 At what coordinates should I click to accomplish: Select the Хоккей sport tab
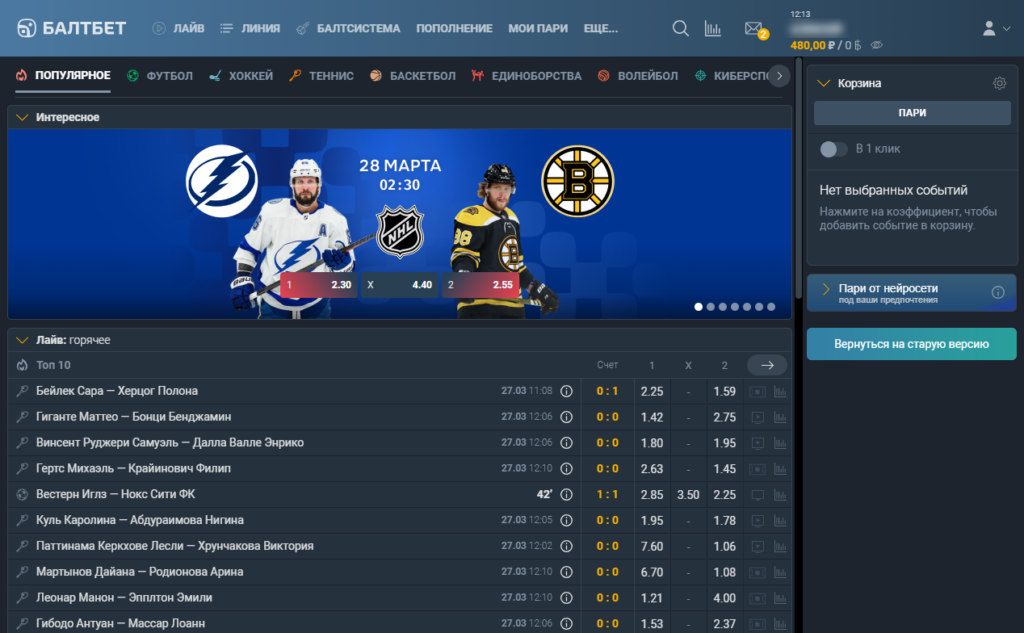(241, 76)
